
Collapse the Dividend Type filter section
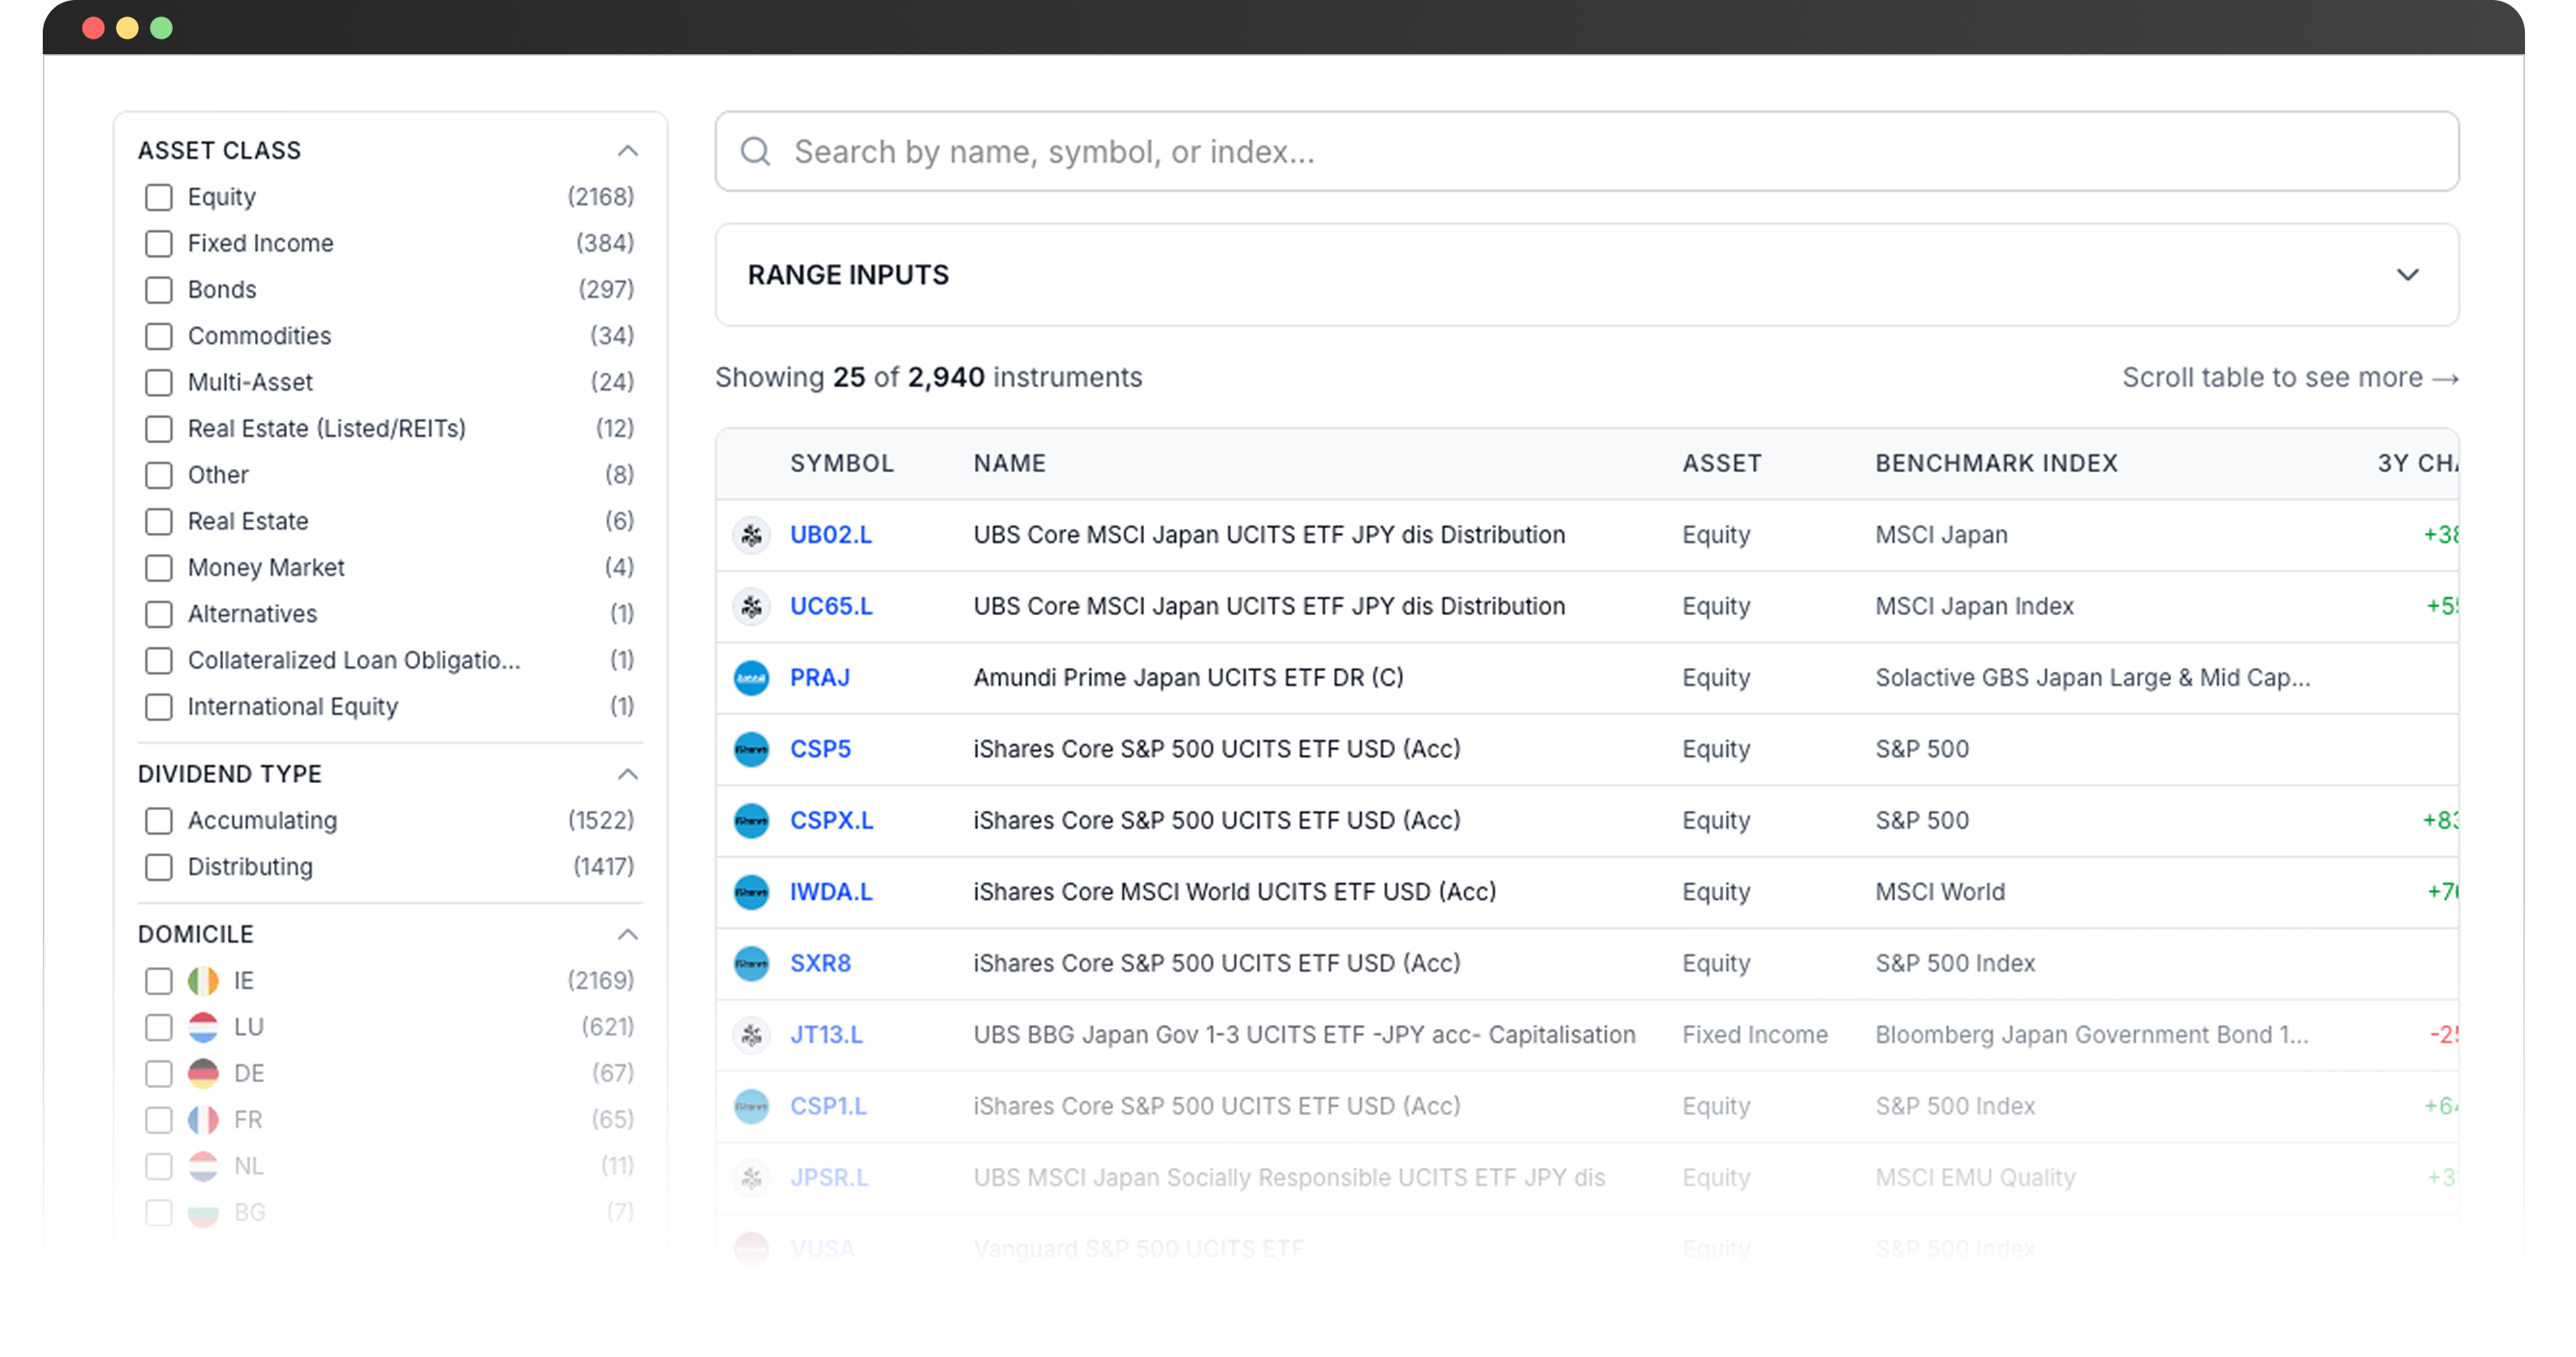(x=627, y=775)
